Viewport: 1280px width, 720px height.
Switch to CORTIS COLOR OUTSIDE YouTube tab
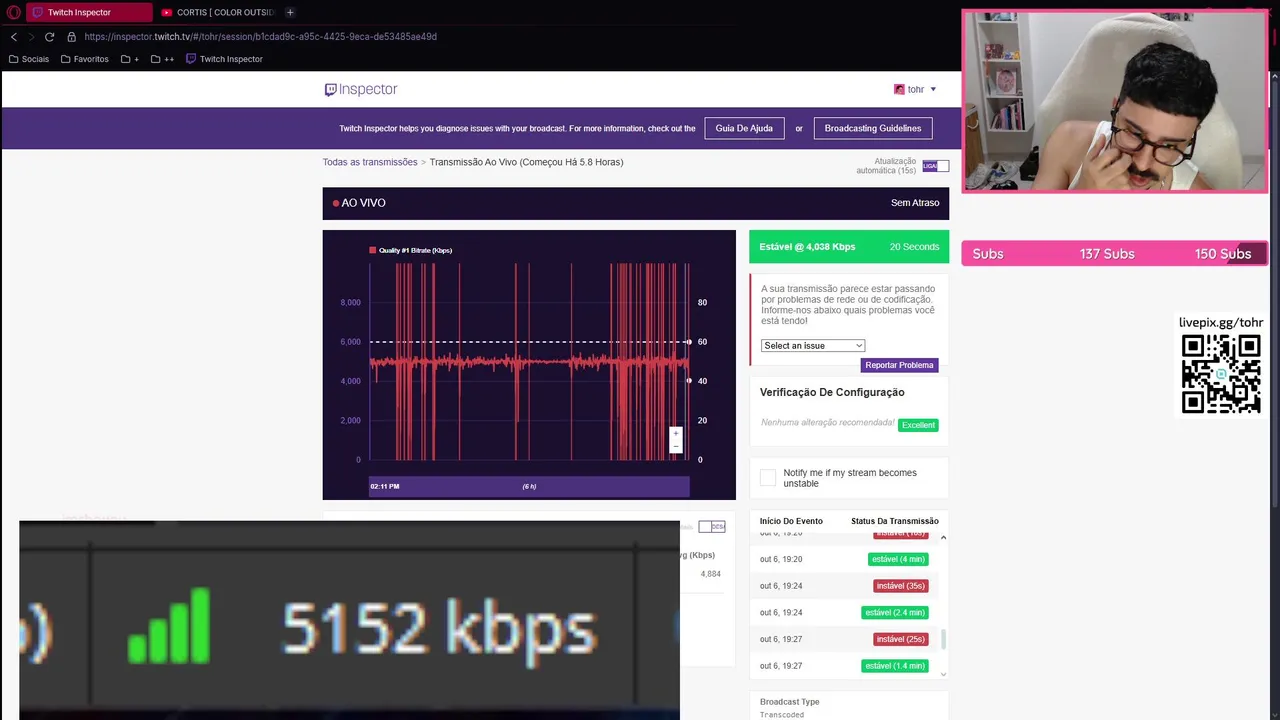click(217, 12)
